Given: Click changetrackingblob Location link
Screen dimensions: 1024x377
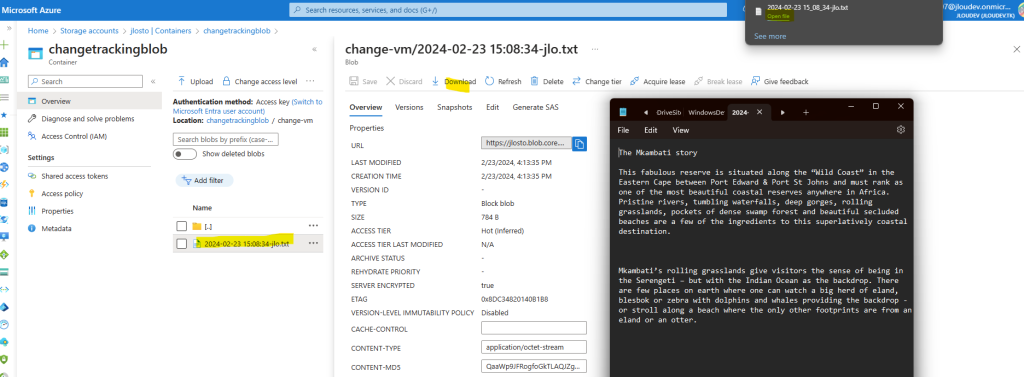Looking at the screenshot, I should (237, 121).
